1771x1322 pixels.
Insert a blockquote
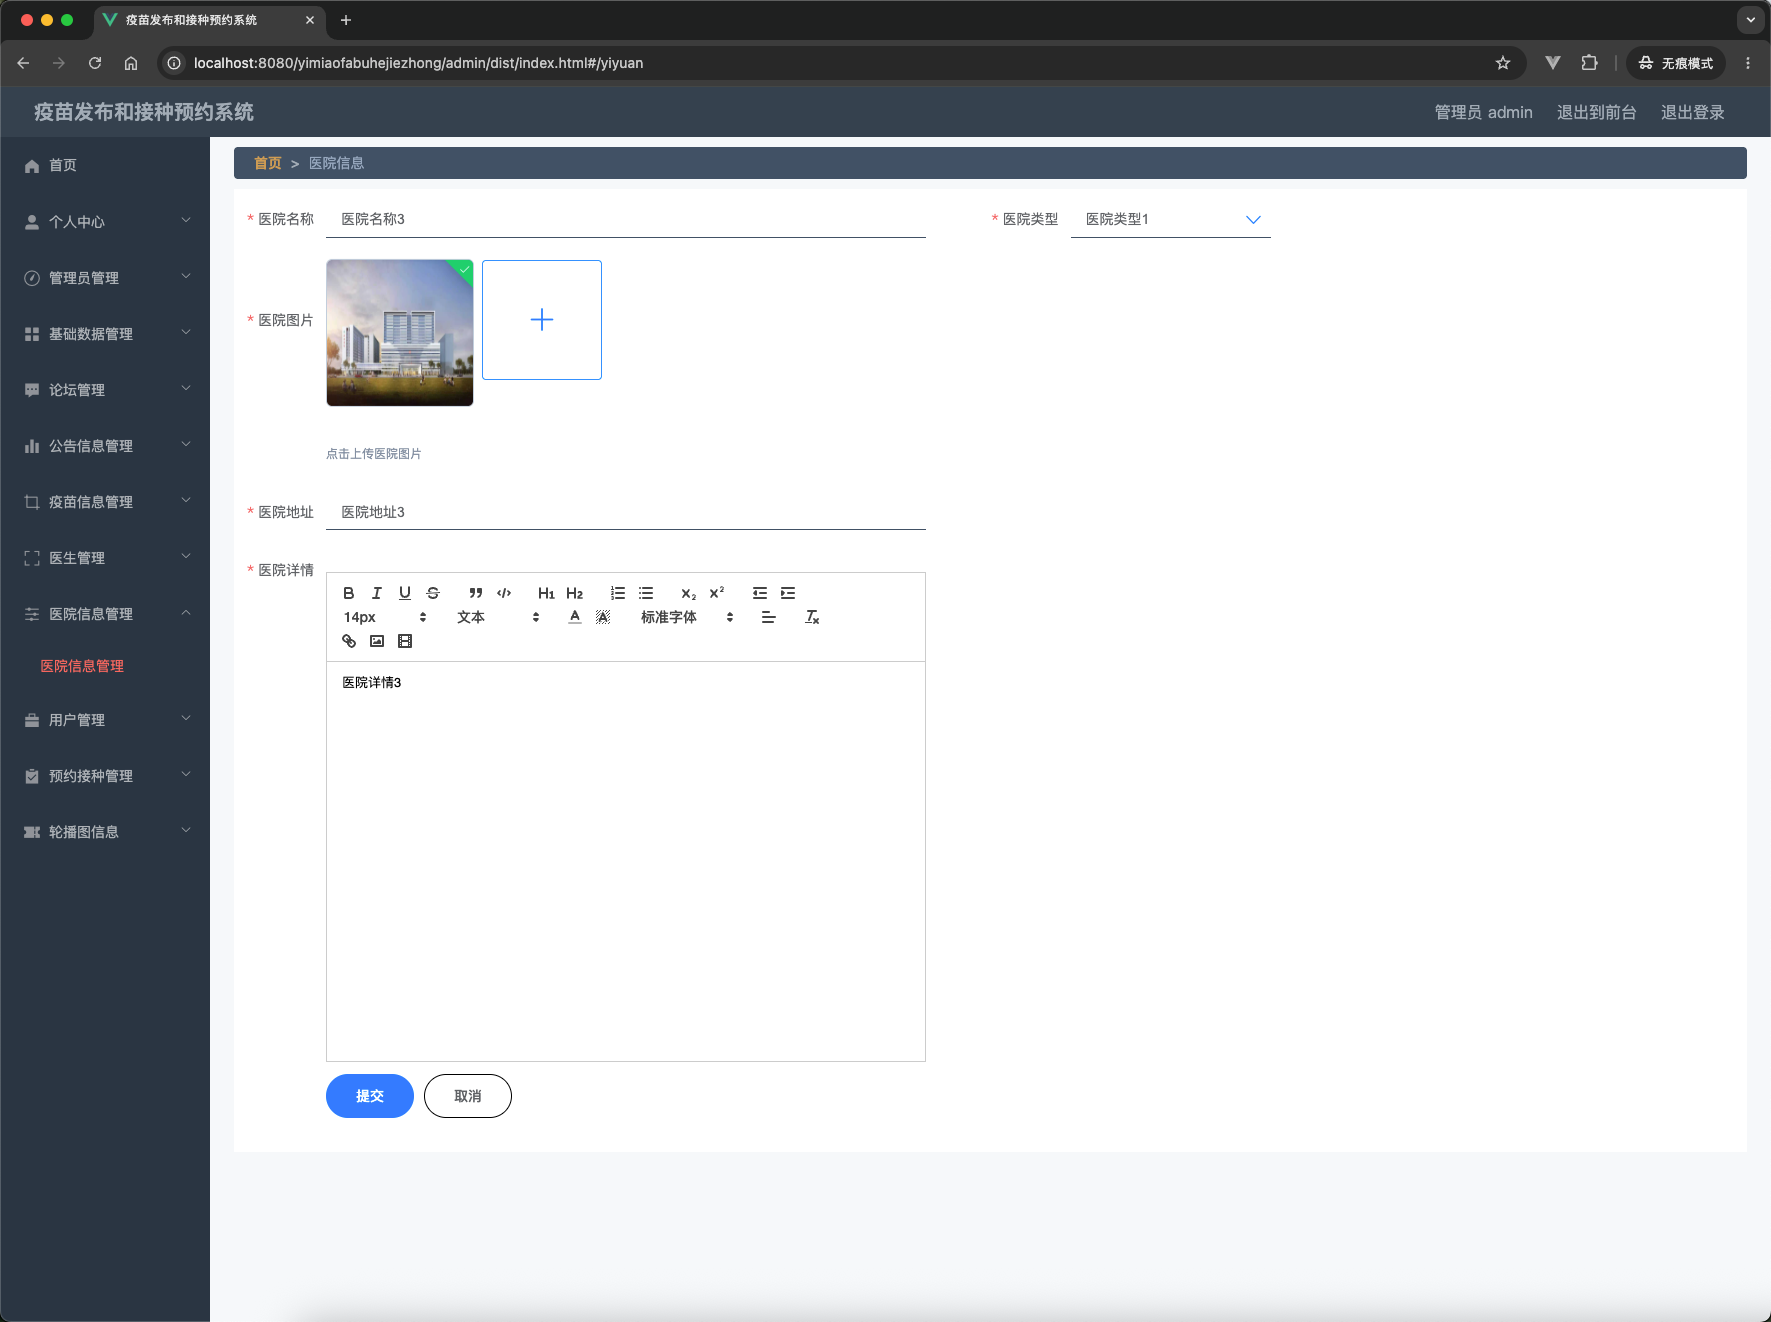point(476,593)
